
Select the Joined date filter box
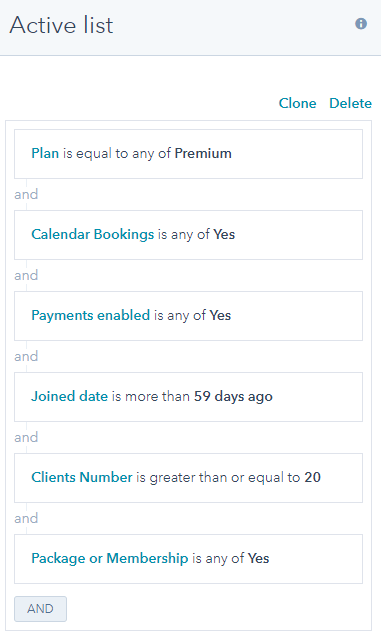[x=188, y=397]
